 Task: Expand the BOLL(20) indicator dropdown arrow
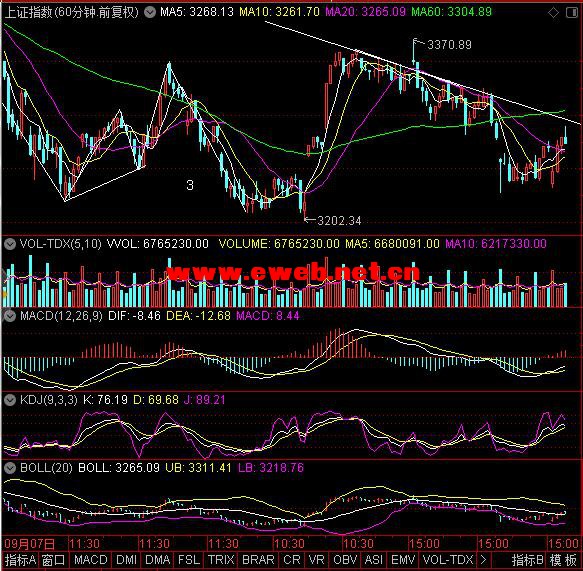coord(10,468)
